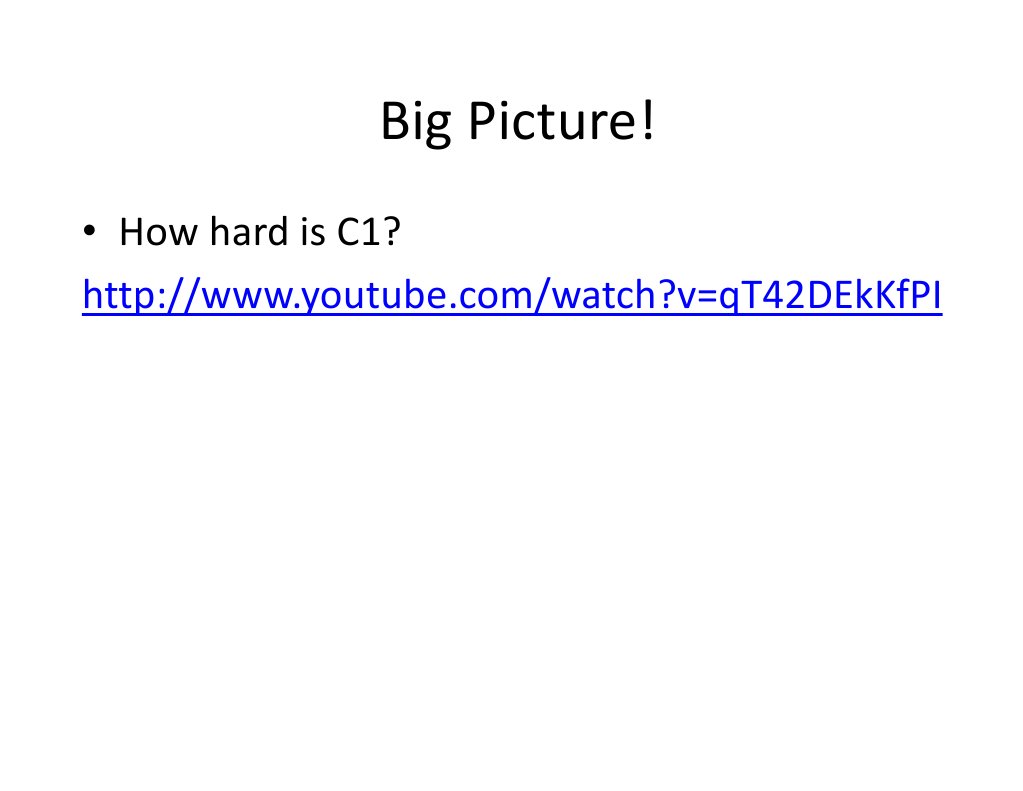
Task: Open the YouTube video link
Action: point(512,295)
